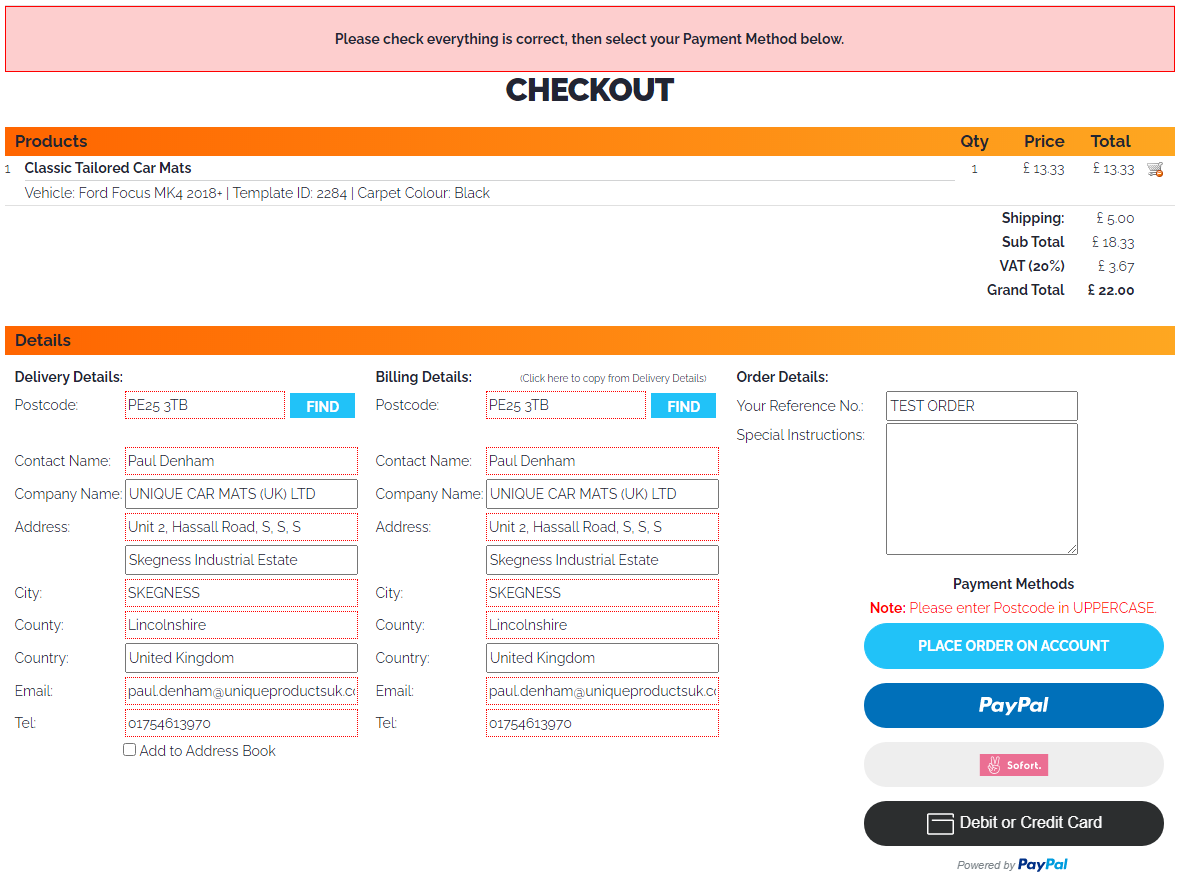Click FIND next to Delivery Postcode
This screenshot has width=1180, height=879.
(322, 406)
